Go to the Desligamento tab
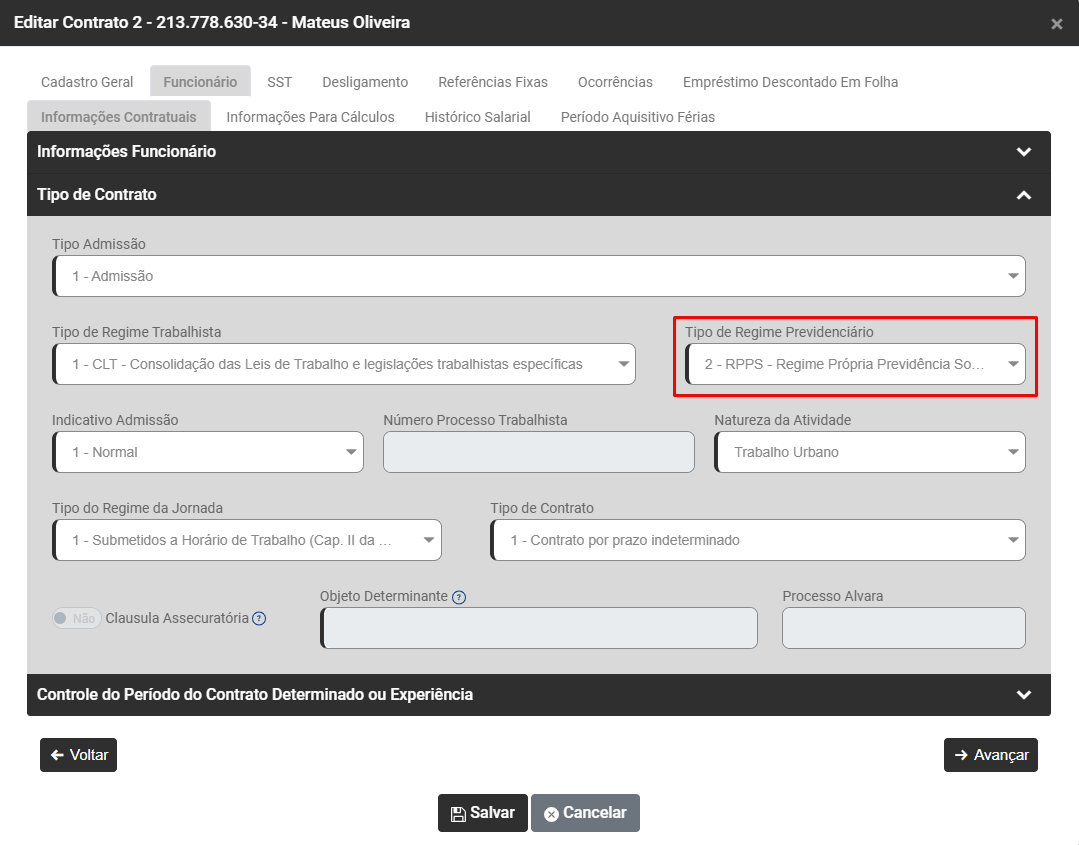The height and width of the screenshot is (845, 1079). coord(365,82)
